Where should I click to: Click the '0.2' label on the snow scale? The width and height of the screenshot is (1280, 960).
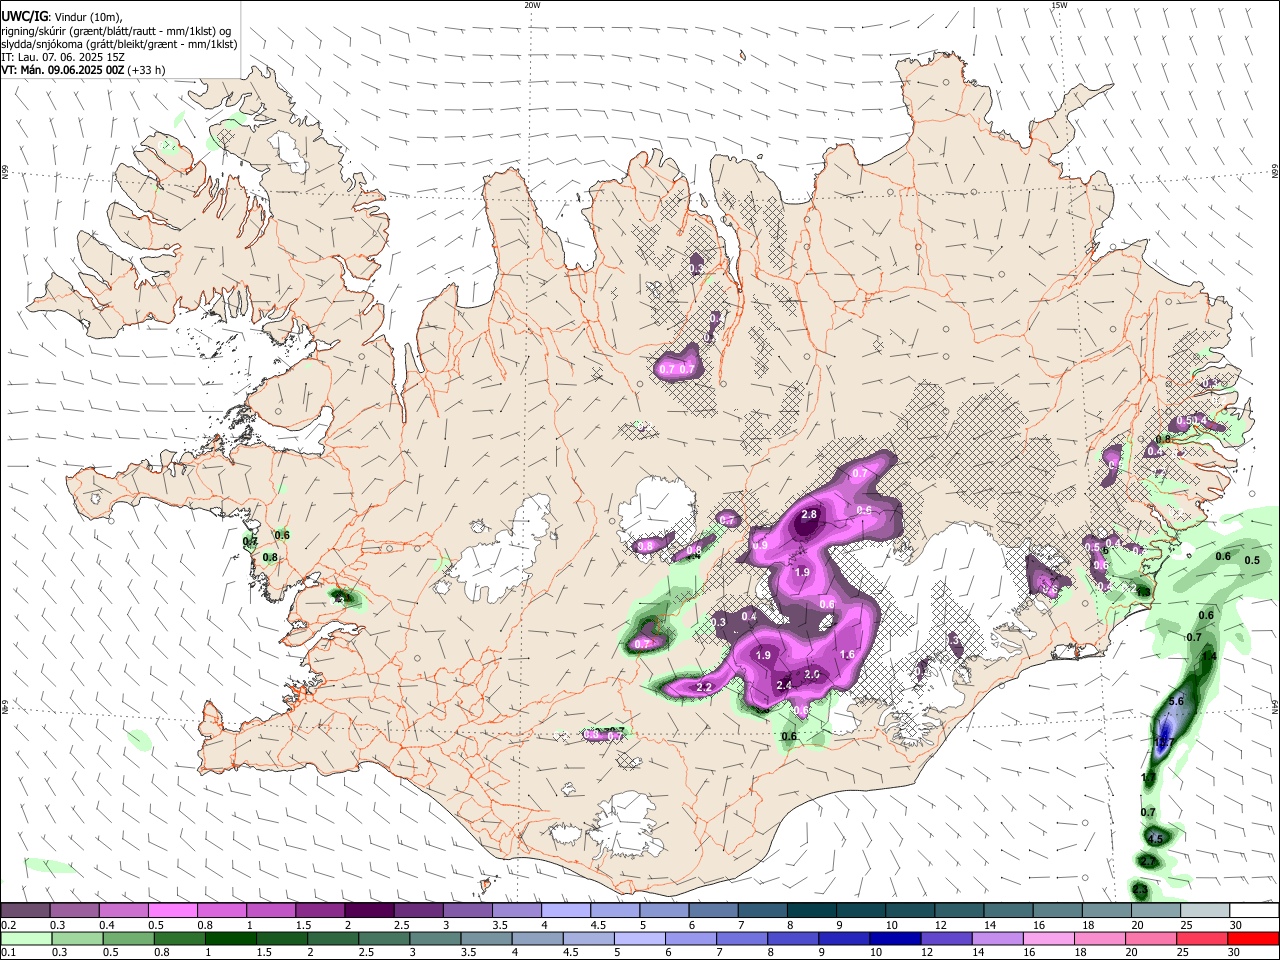[x=8, y=925]
